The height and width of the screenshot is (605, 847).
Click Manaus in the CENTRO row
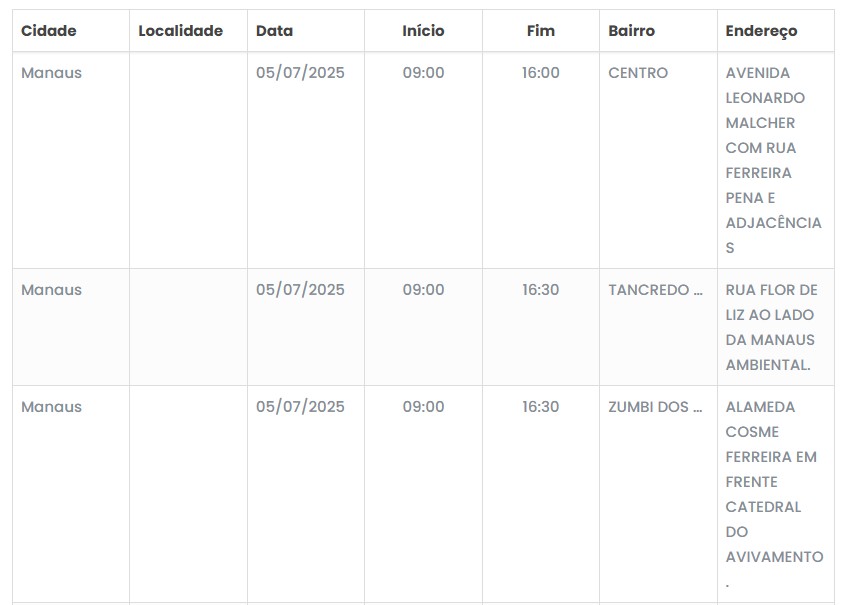(52, 73)
